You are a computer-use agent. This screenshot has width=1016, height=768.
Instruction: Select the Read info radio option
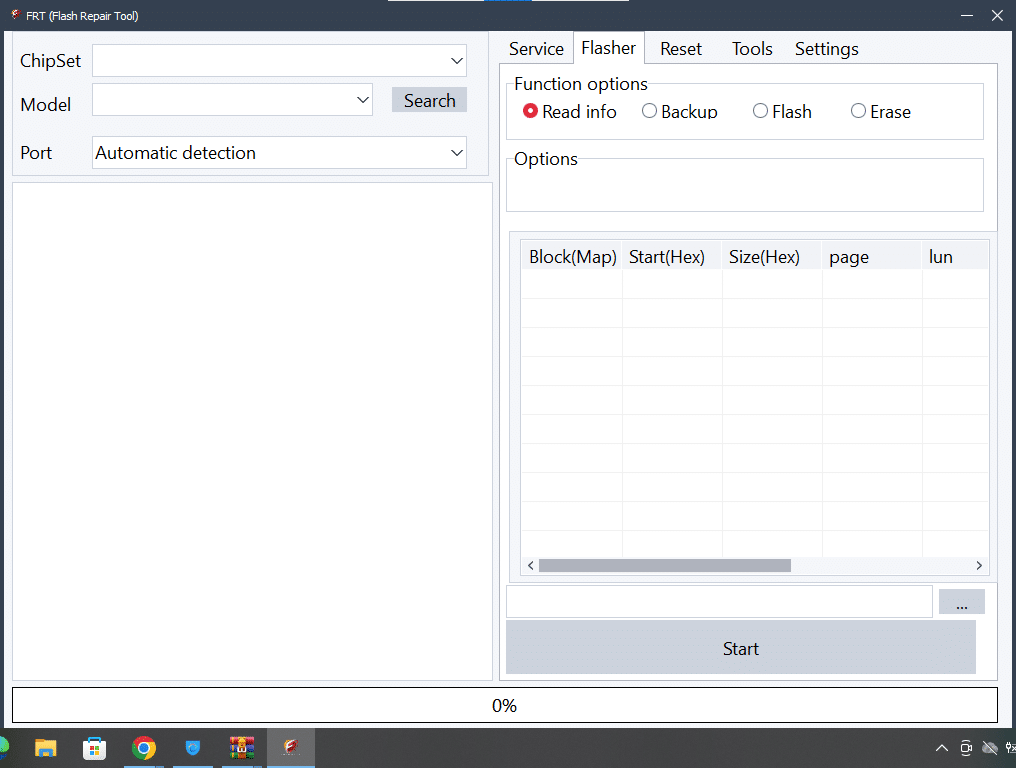tap(531, 112)
